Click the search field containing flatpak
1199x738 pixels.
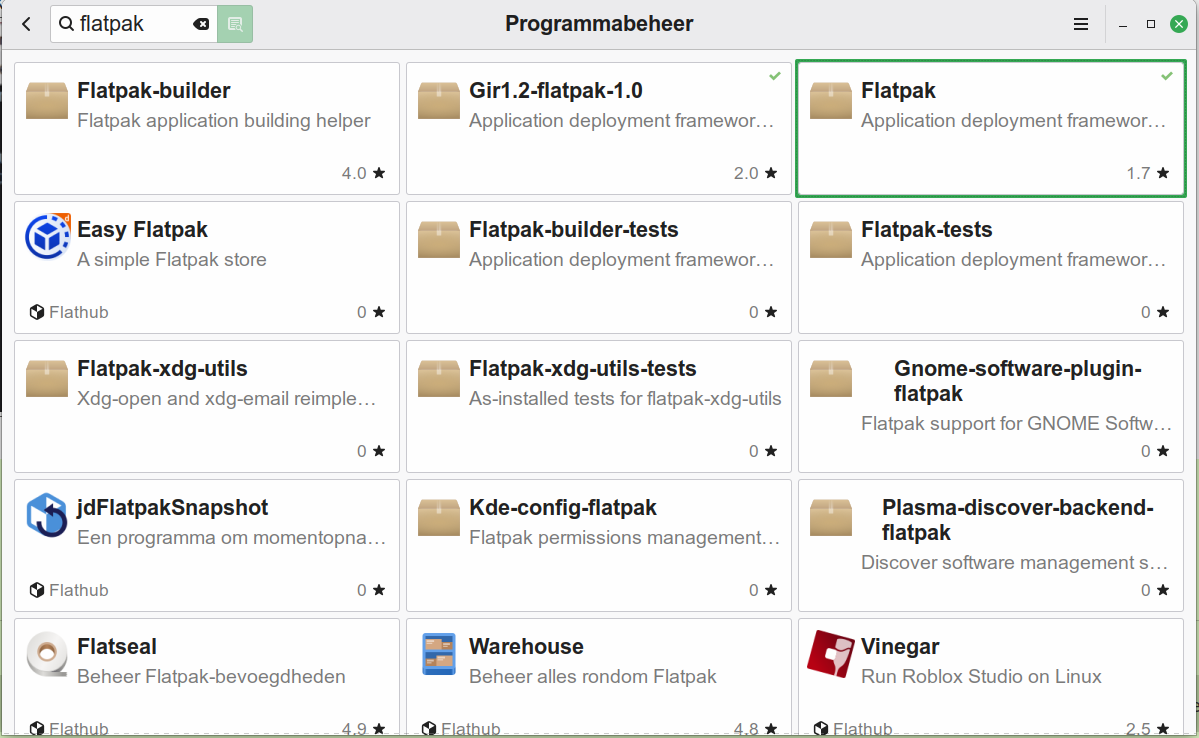134,24
